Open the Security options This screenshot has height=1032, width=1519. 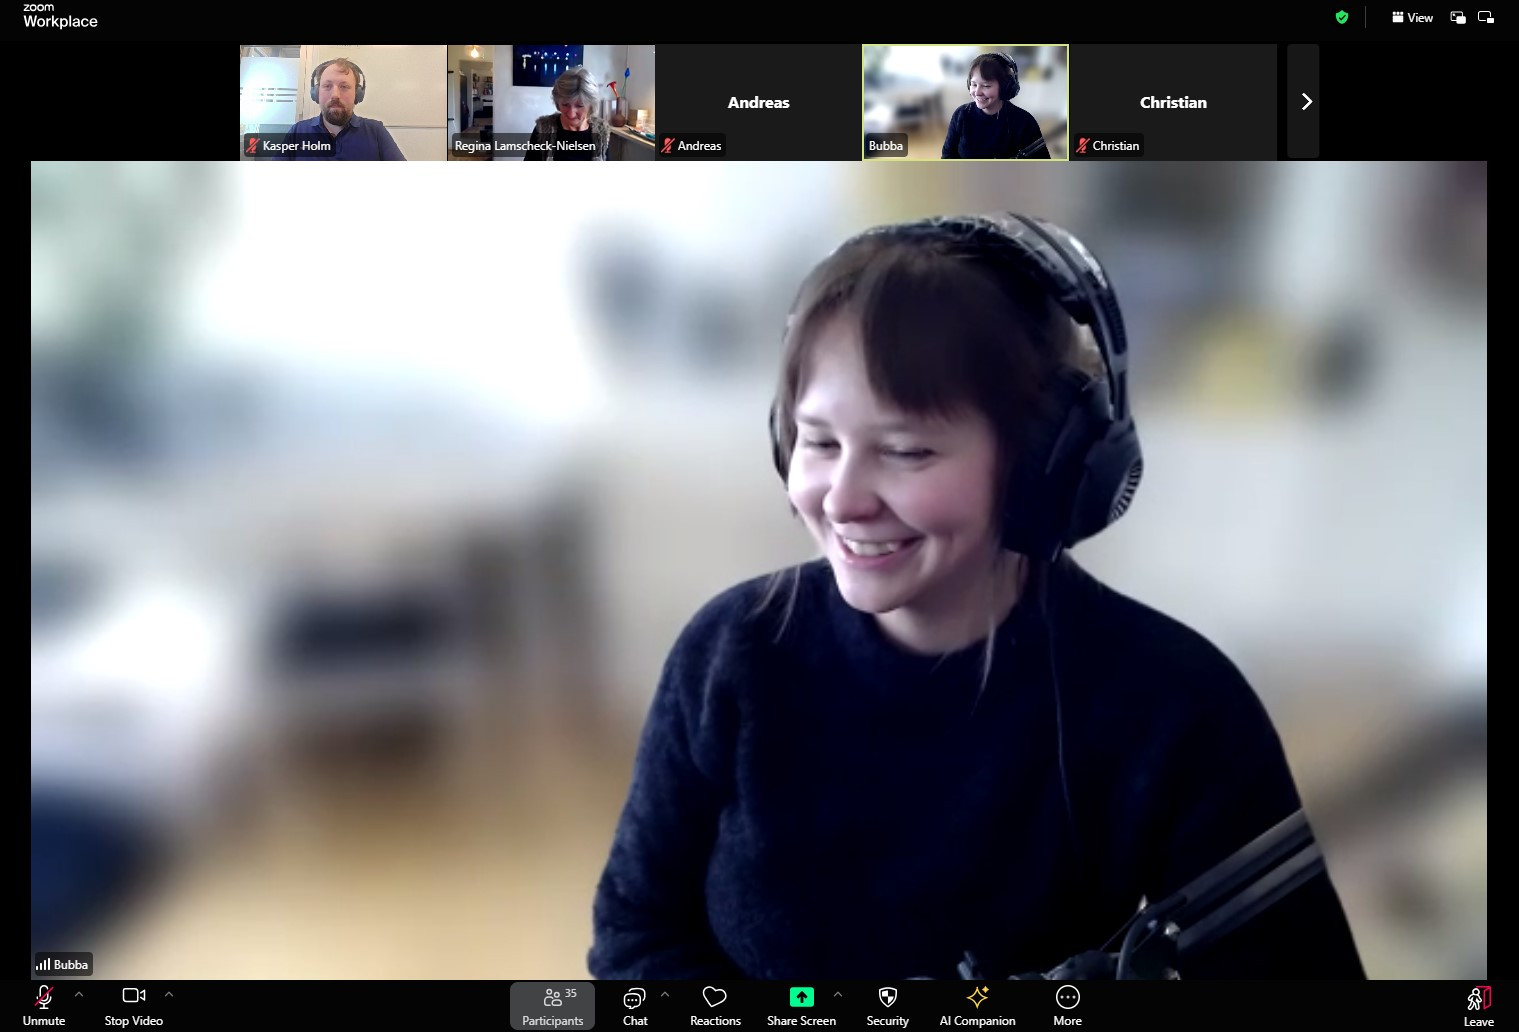tap(887, 1005)
